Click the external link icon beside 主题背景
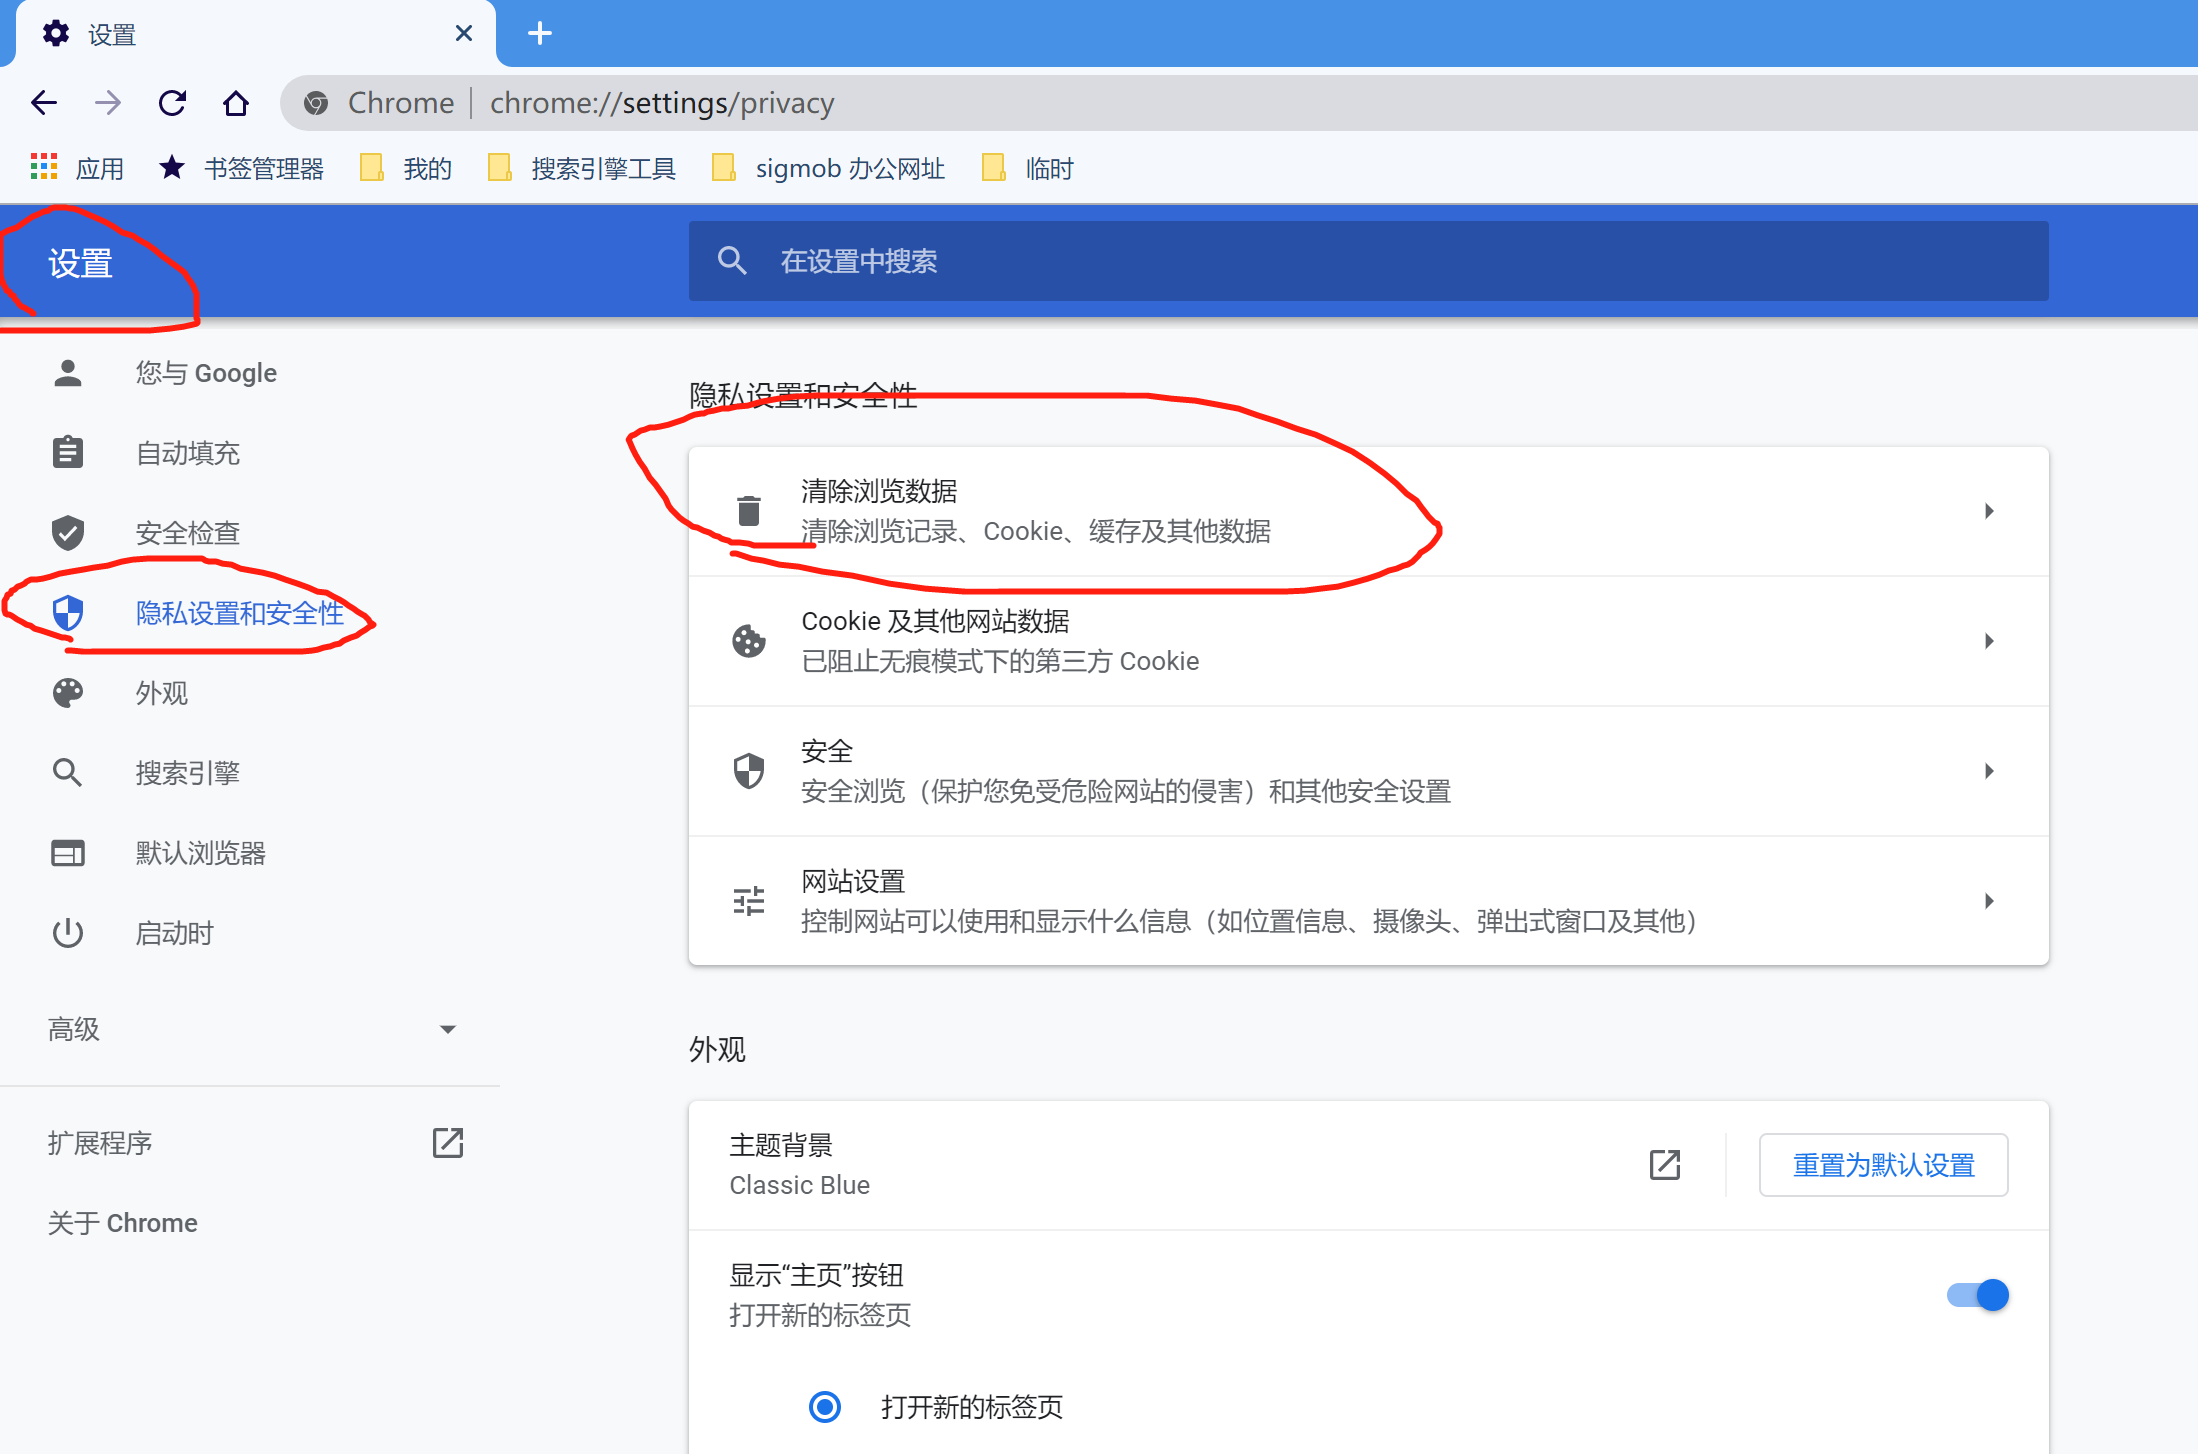This screenshot has height=1454, width=2198. 1664,1165
